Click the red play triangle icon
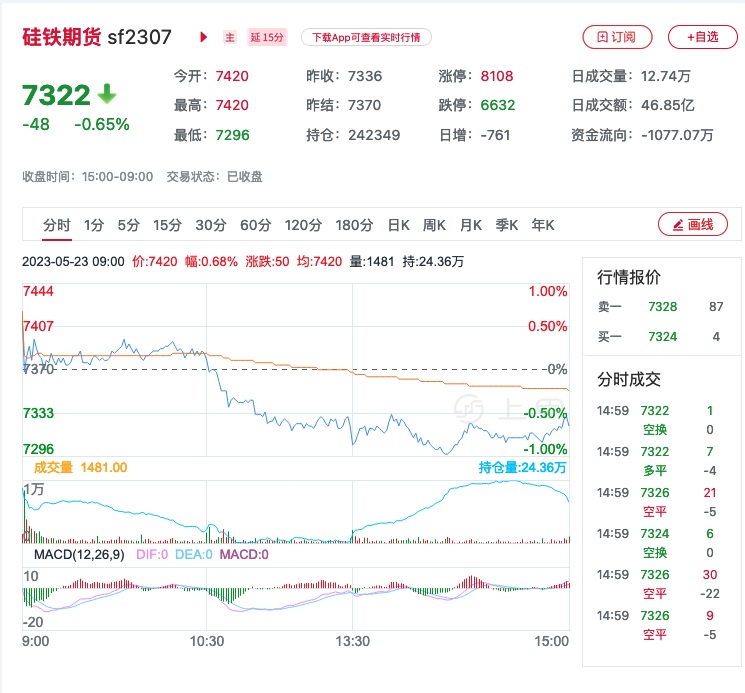This screenshot has width=745, height=693. [204, 37]
